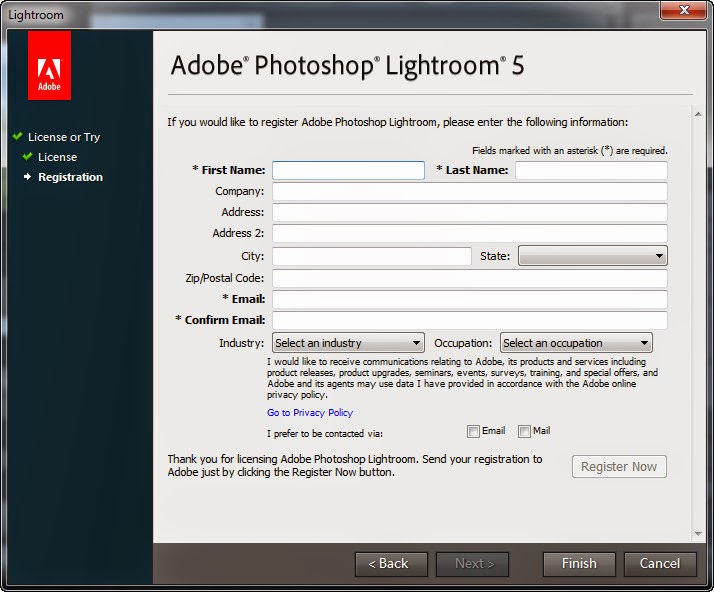The image size is (714, 592).
Task: Click into the Confirm Email field
Action: (x=470, y=320)
